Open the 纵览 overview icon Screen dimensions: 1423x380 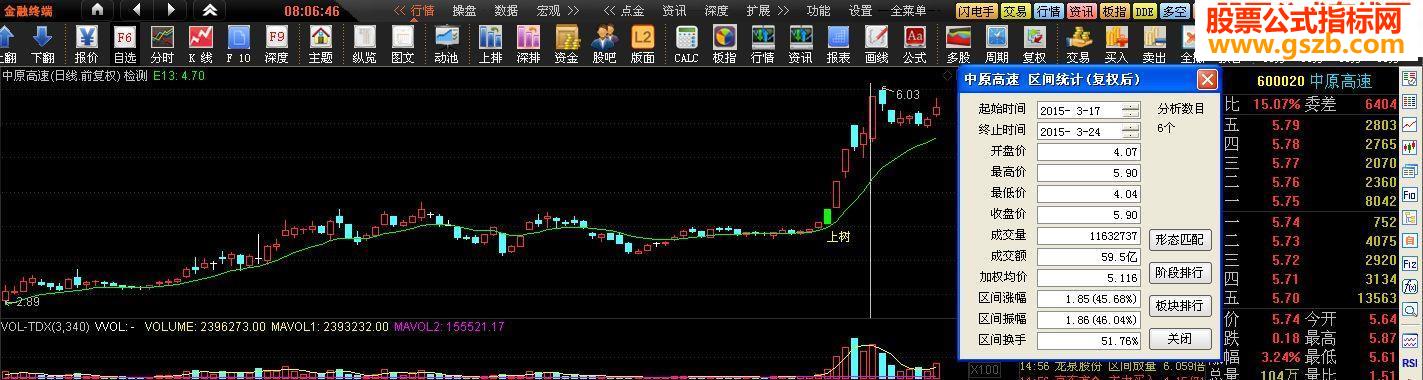[364, 44]
